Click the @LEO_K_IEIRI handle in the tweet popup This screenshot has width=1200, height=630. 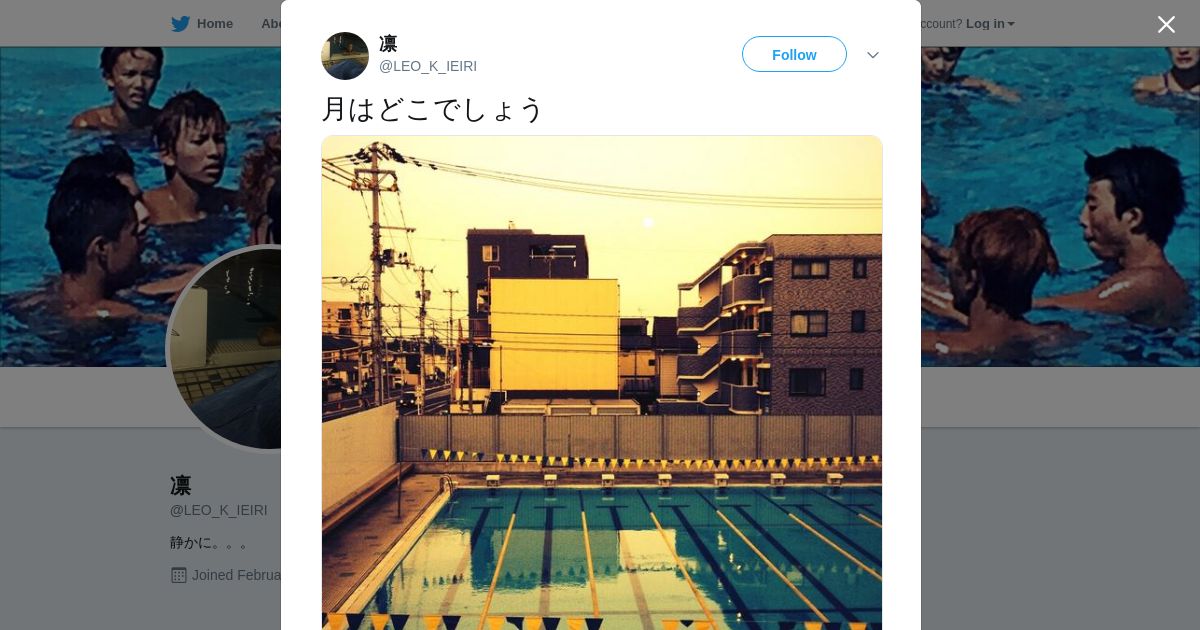(428, 66)
